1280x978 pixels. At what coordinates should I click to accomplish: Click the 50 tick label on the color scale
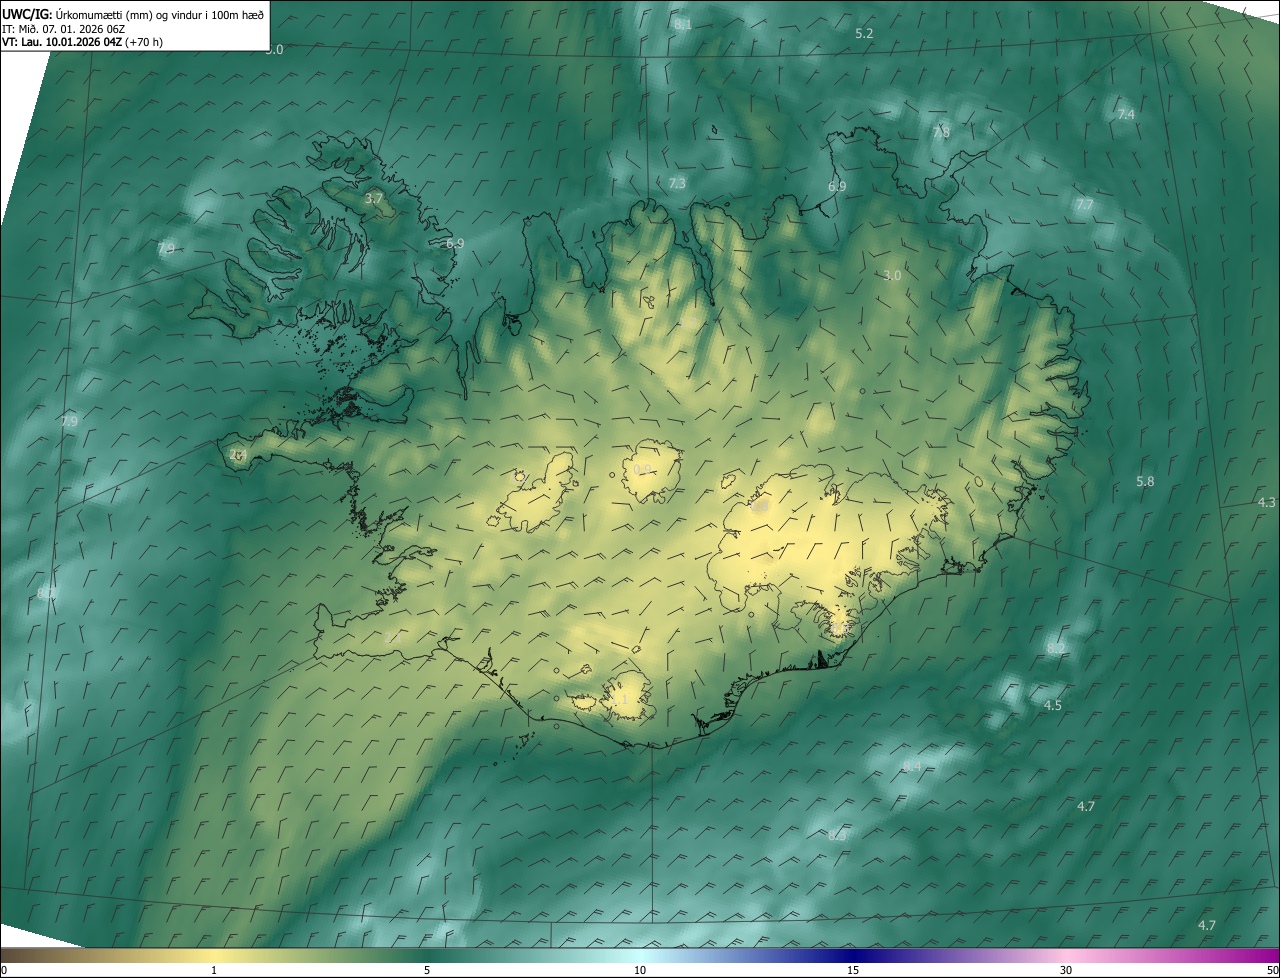click(1272, 970)
